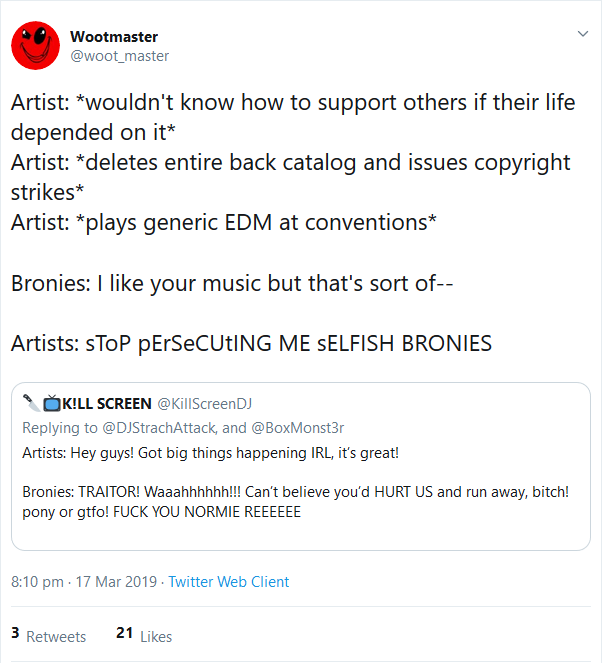View the 3 Retweets list
Screen dimensions: 602x663
48,635
